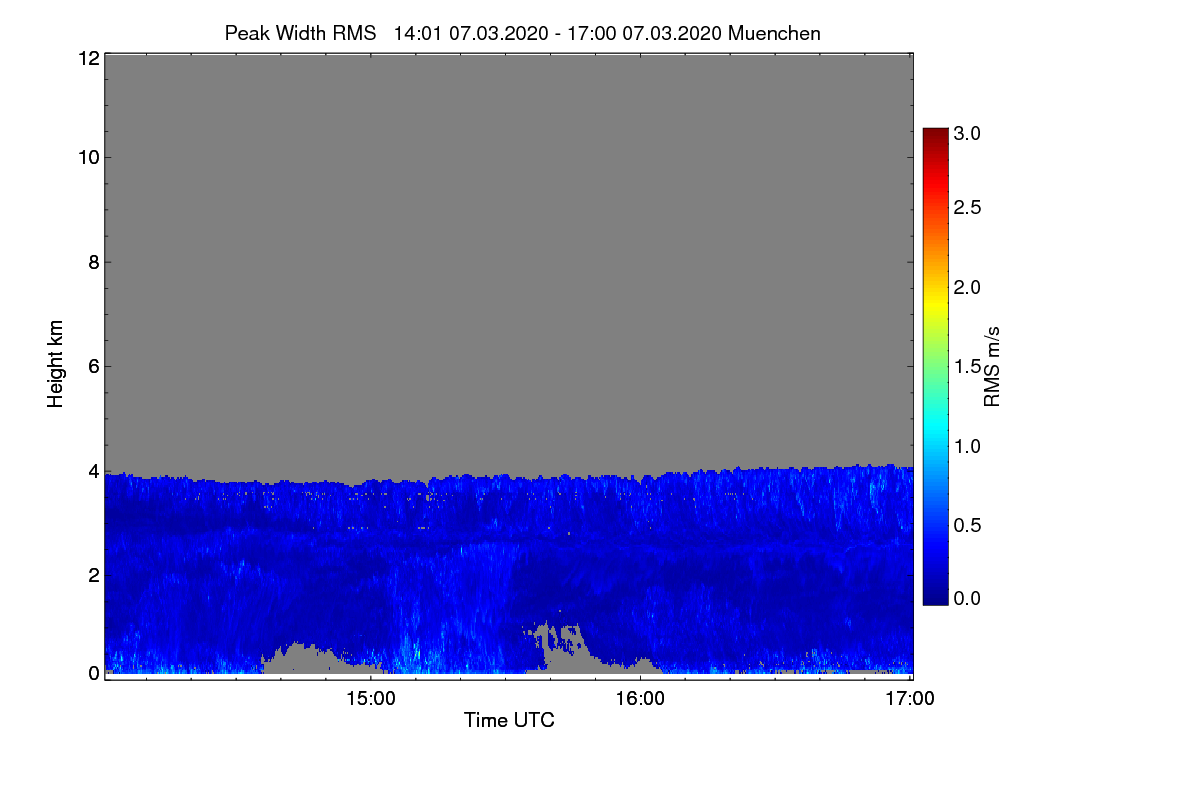Click the colorbar value 1.5

coord(967,367)
